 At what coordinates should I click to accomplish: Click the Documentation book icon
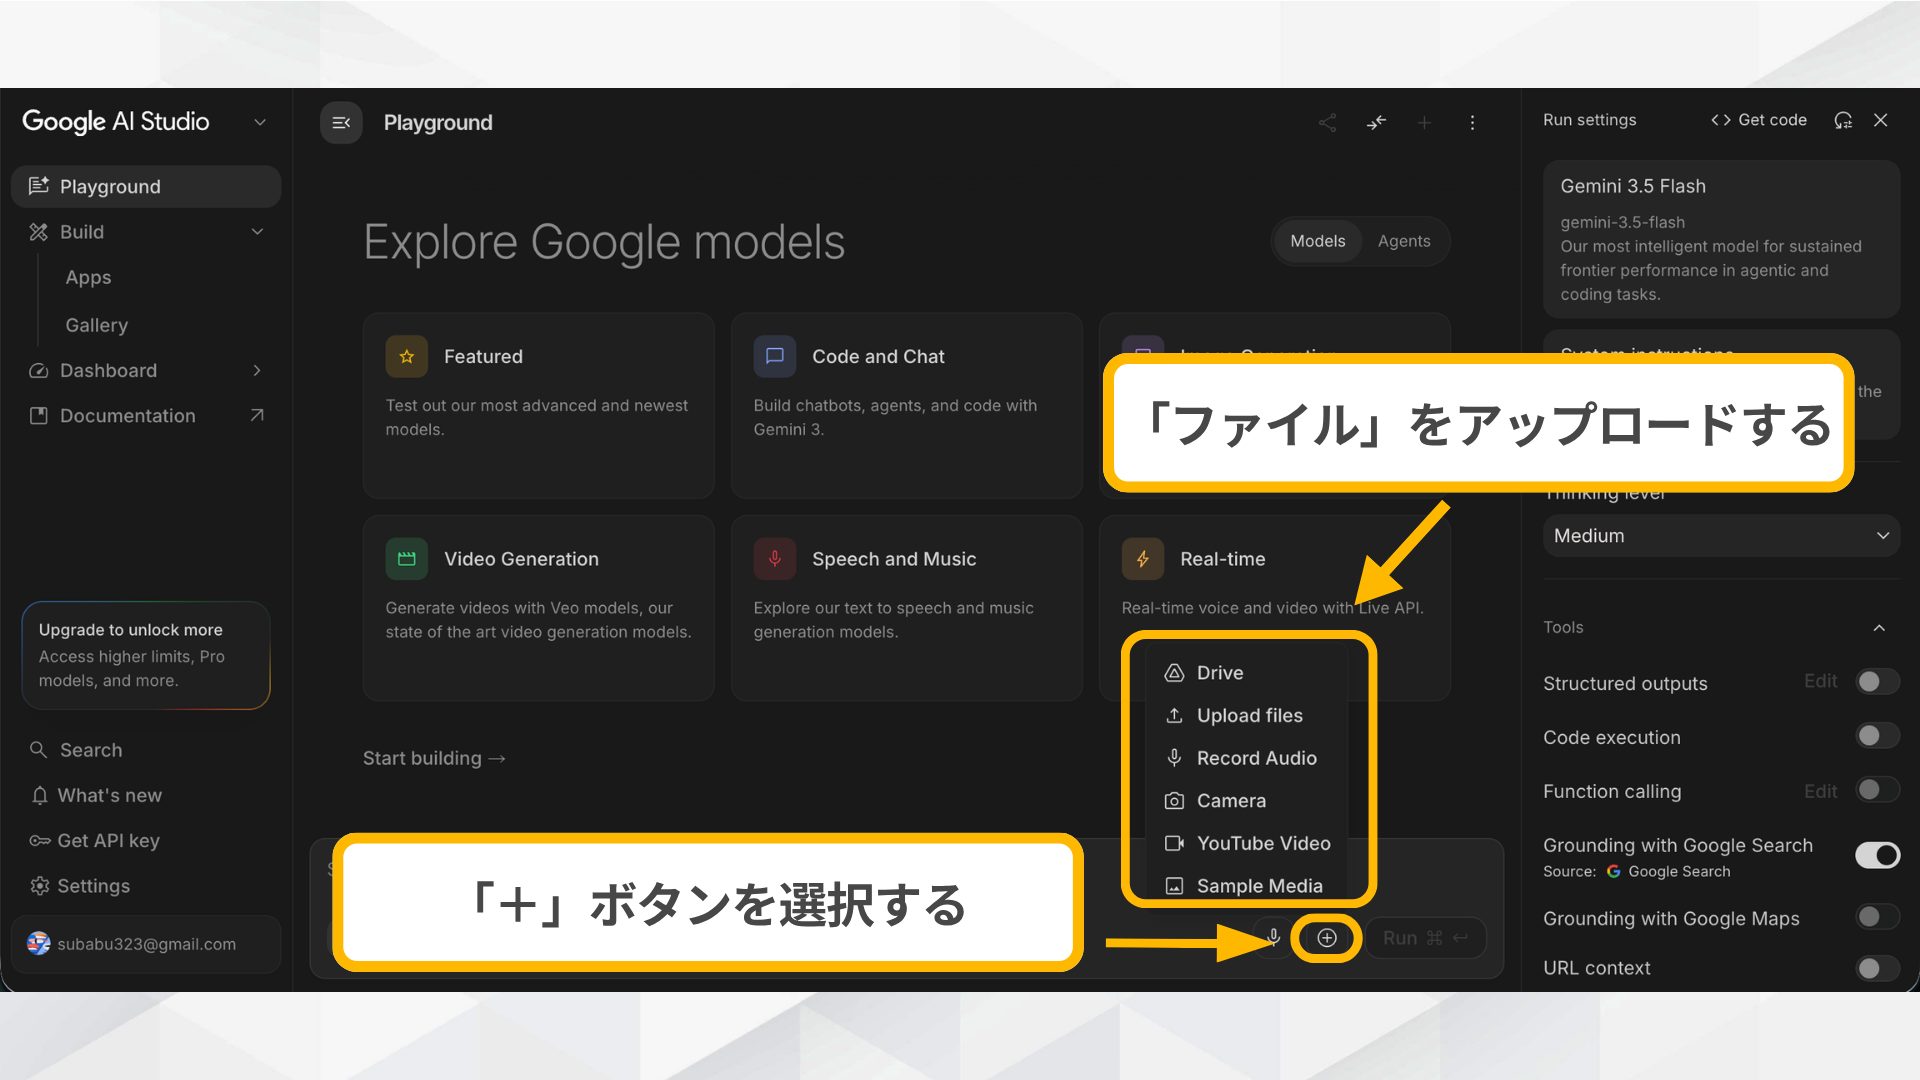pyautogui.click(x=39, y=416)
